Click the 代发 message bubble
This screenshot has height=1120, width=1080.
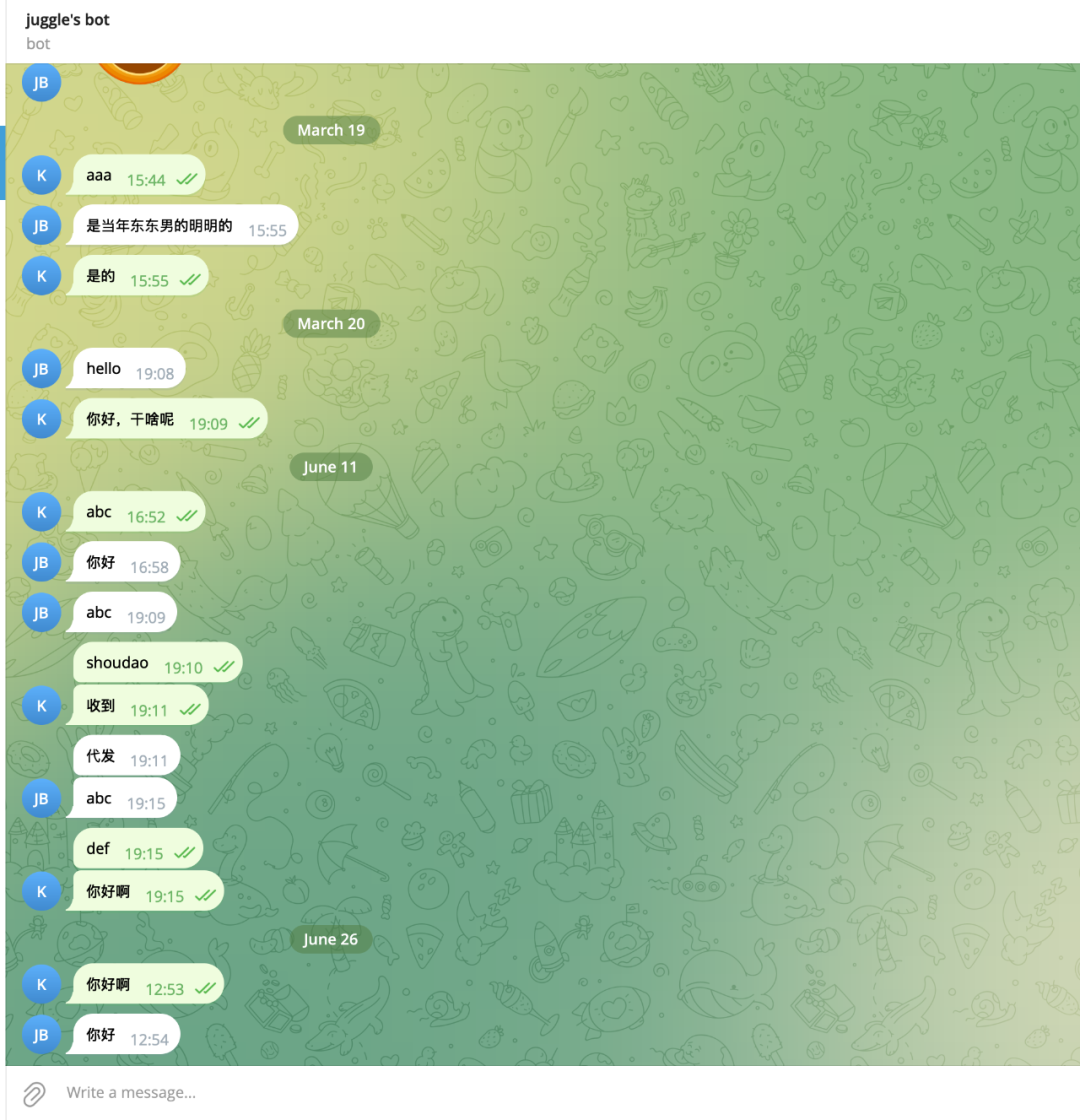click(x=126, y=756)
